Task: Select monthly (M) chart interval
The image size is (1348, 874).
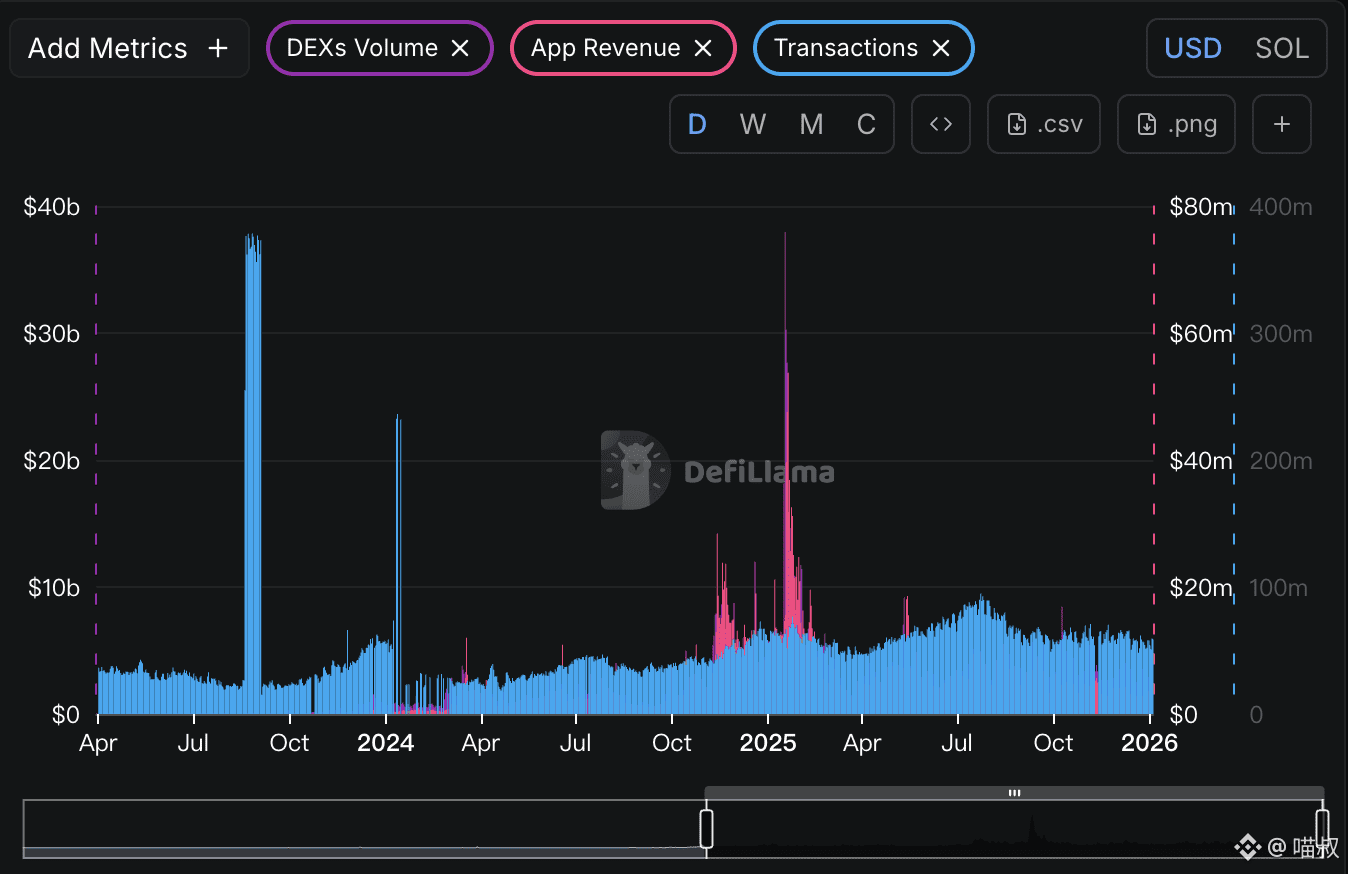Action: [811, 124]
